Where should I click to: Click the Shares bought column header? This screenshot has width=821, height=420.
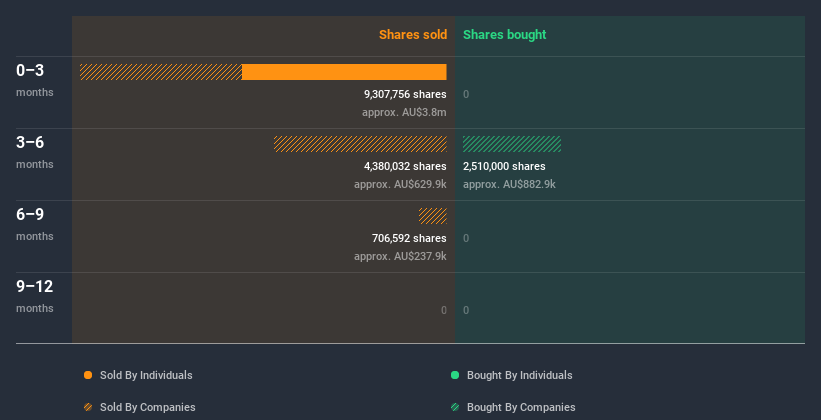[505, 35]
